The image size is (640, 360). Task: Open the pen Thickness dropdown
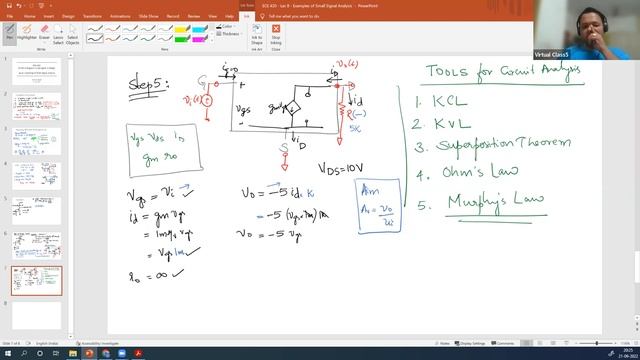[x=229, y=34]
